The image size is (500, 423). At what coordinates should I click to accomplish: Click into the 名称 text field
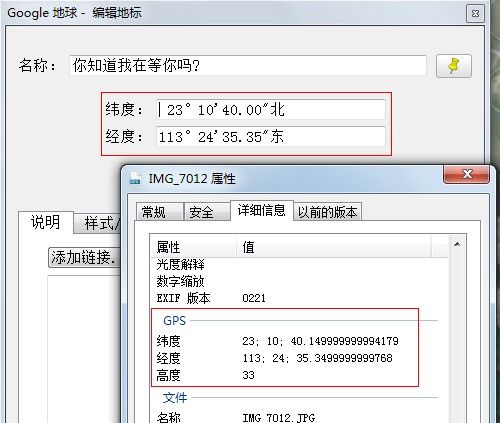pyautogui.click(x=248, y=65)
